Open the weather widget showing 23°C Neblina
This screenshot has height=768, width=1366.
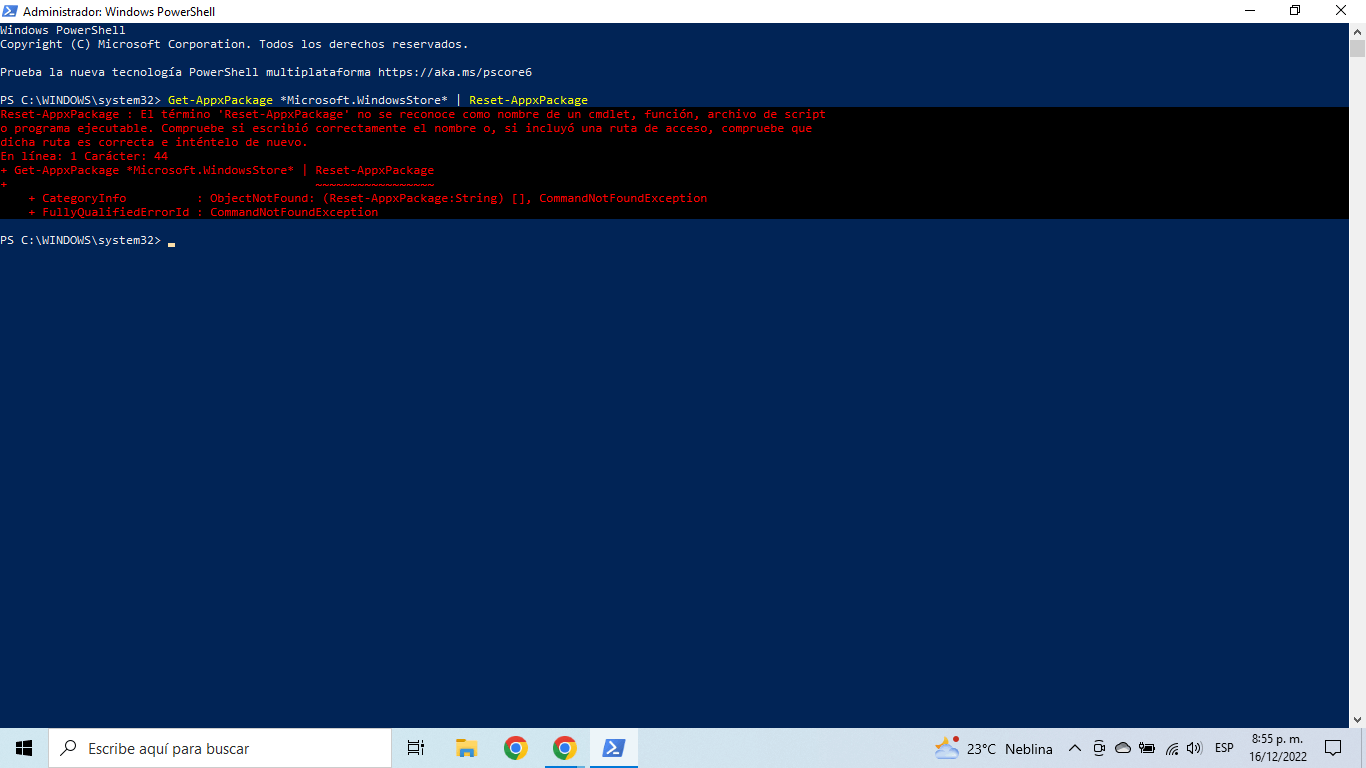pyautogui.click(x=993, y=748)
